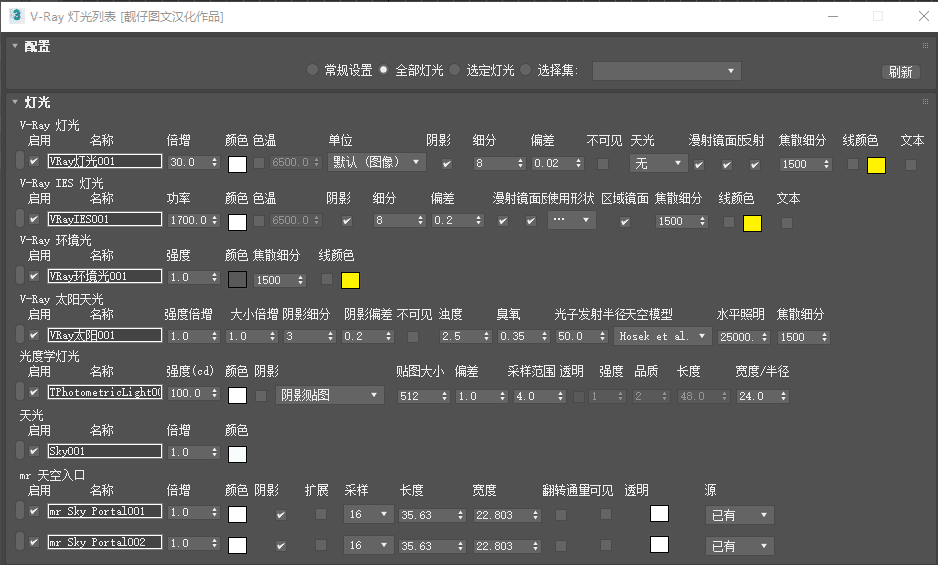Collapse the 配置 rollout
938x565 pixels.
click(x=15, y=46)
